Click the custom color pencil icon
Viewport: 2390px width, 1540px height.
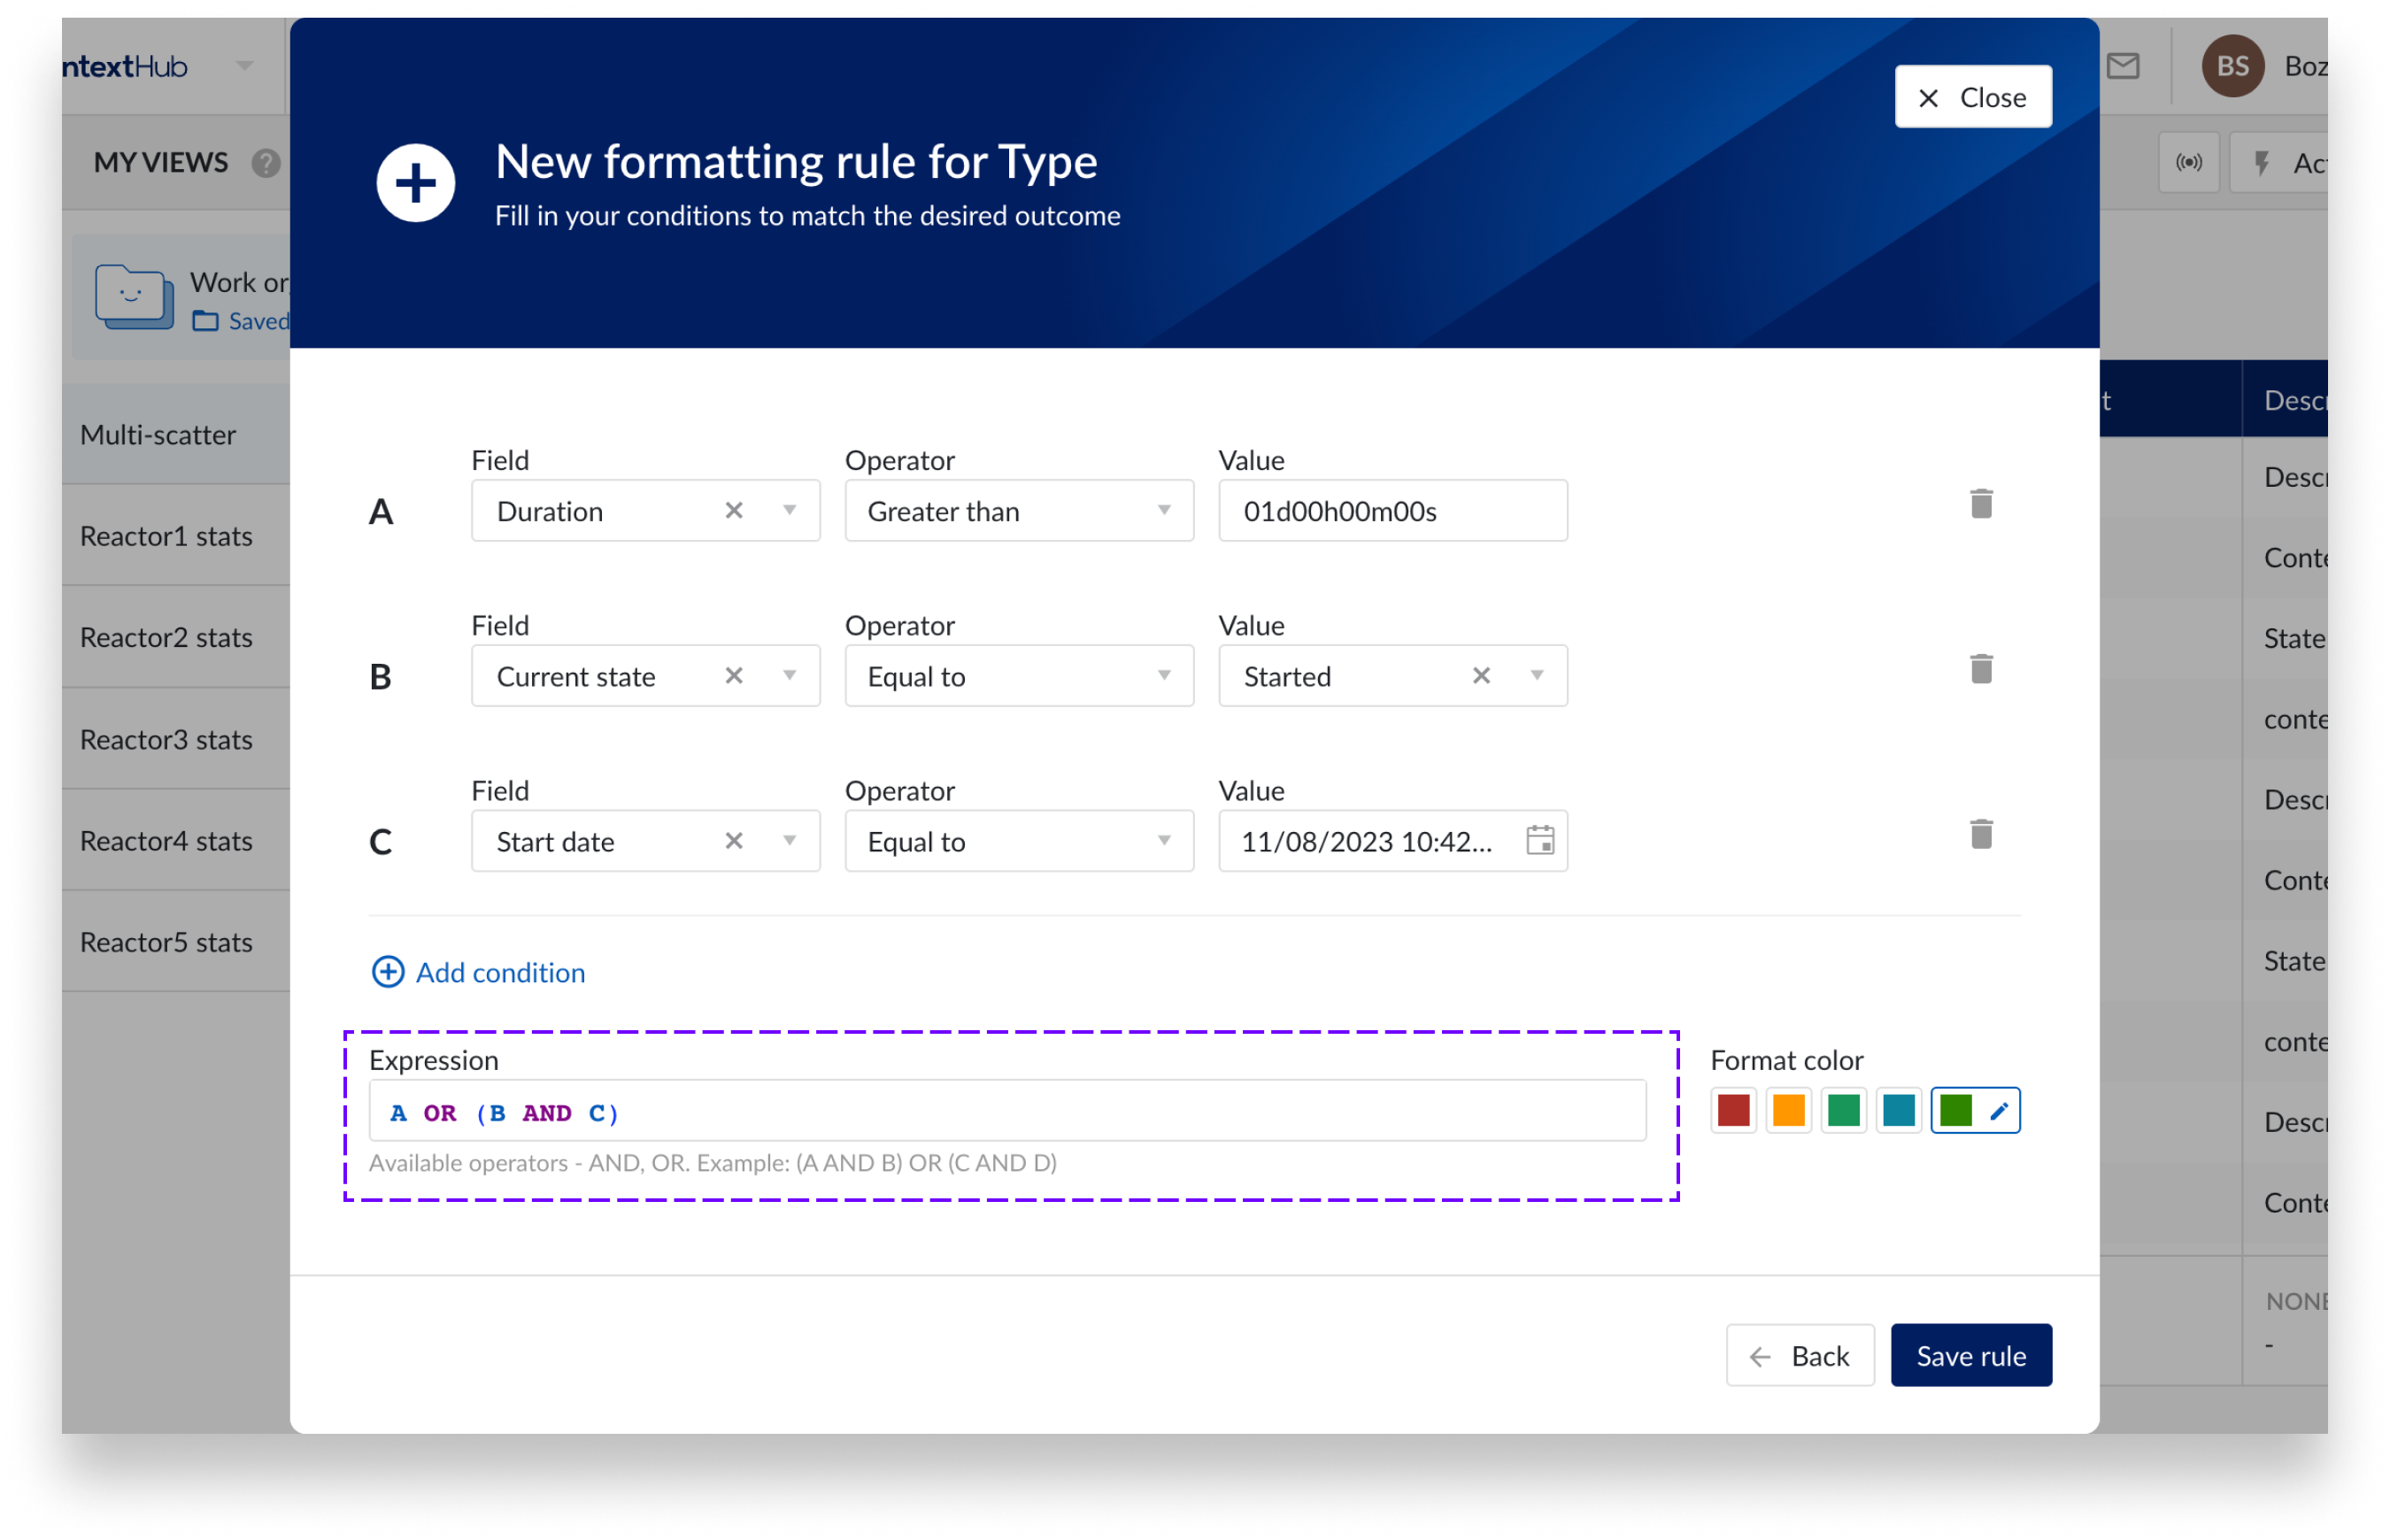(x=1998, y=1111)
